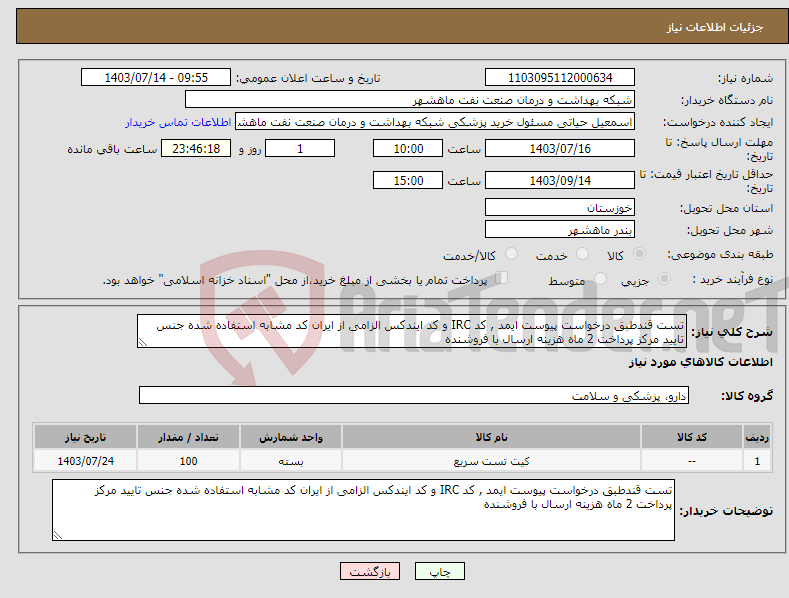Click the quantity cell showing 100
The width and height of the screenshot is (789, 598).
click(188, 461)
